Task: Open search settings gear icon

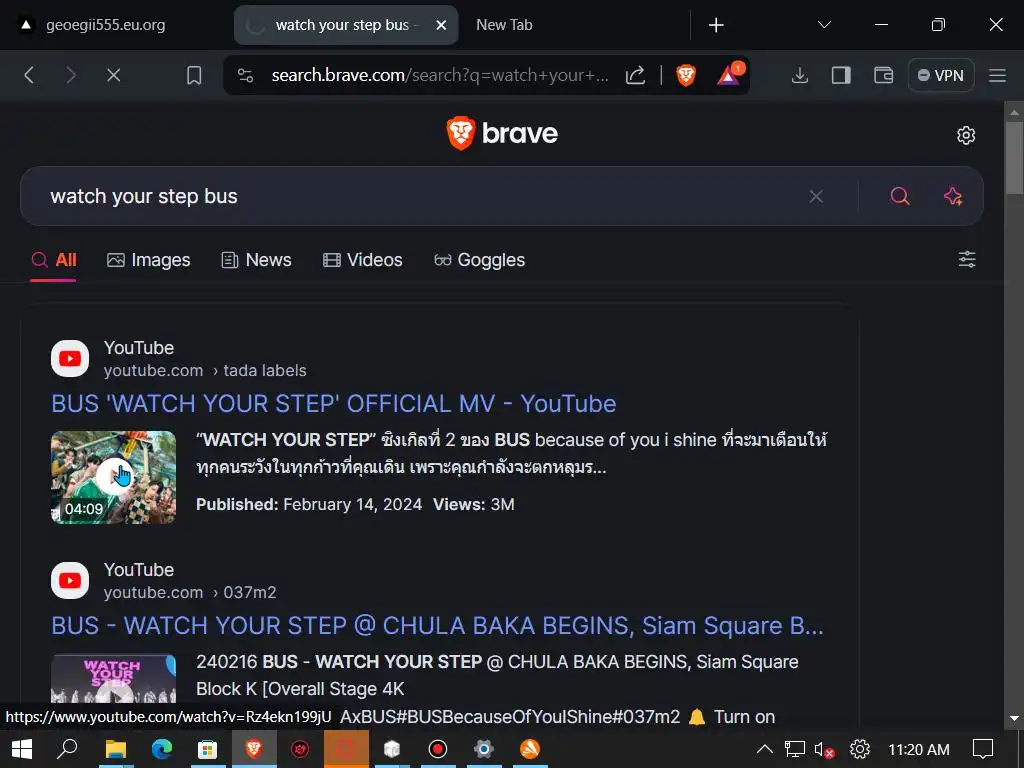Action: (966, 135)
